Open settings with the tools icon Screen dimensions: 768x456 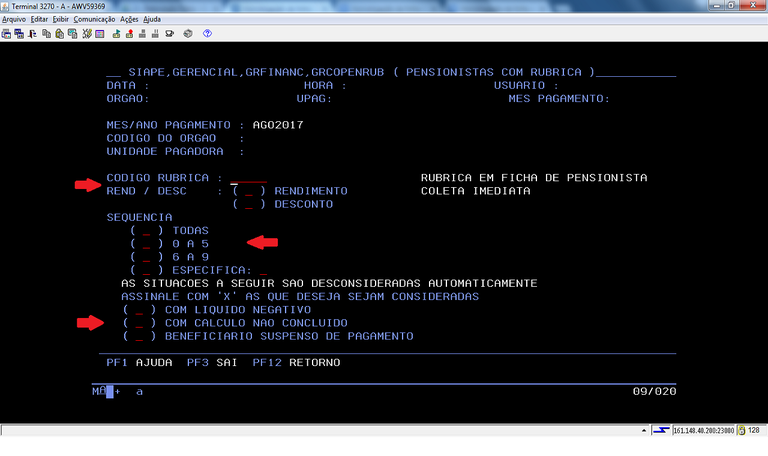pos(87,34)
